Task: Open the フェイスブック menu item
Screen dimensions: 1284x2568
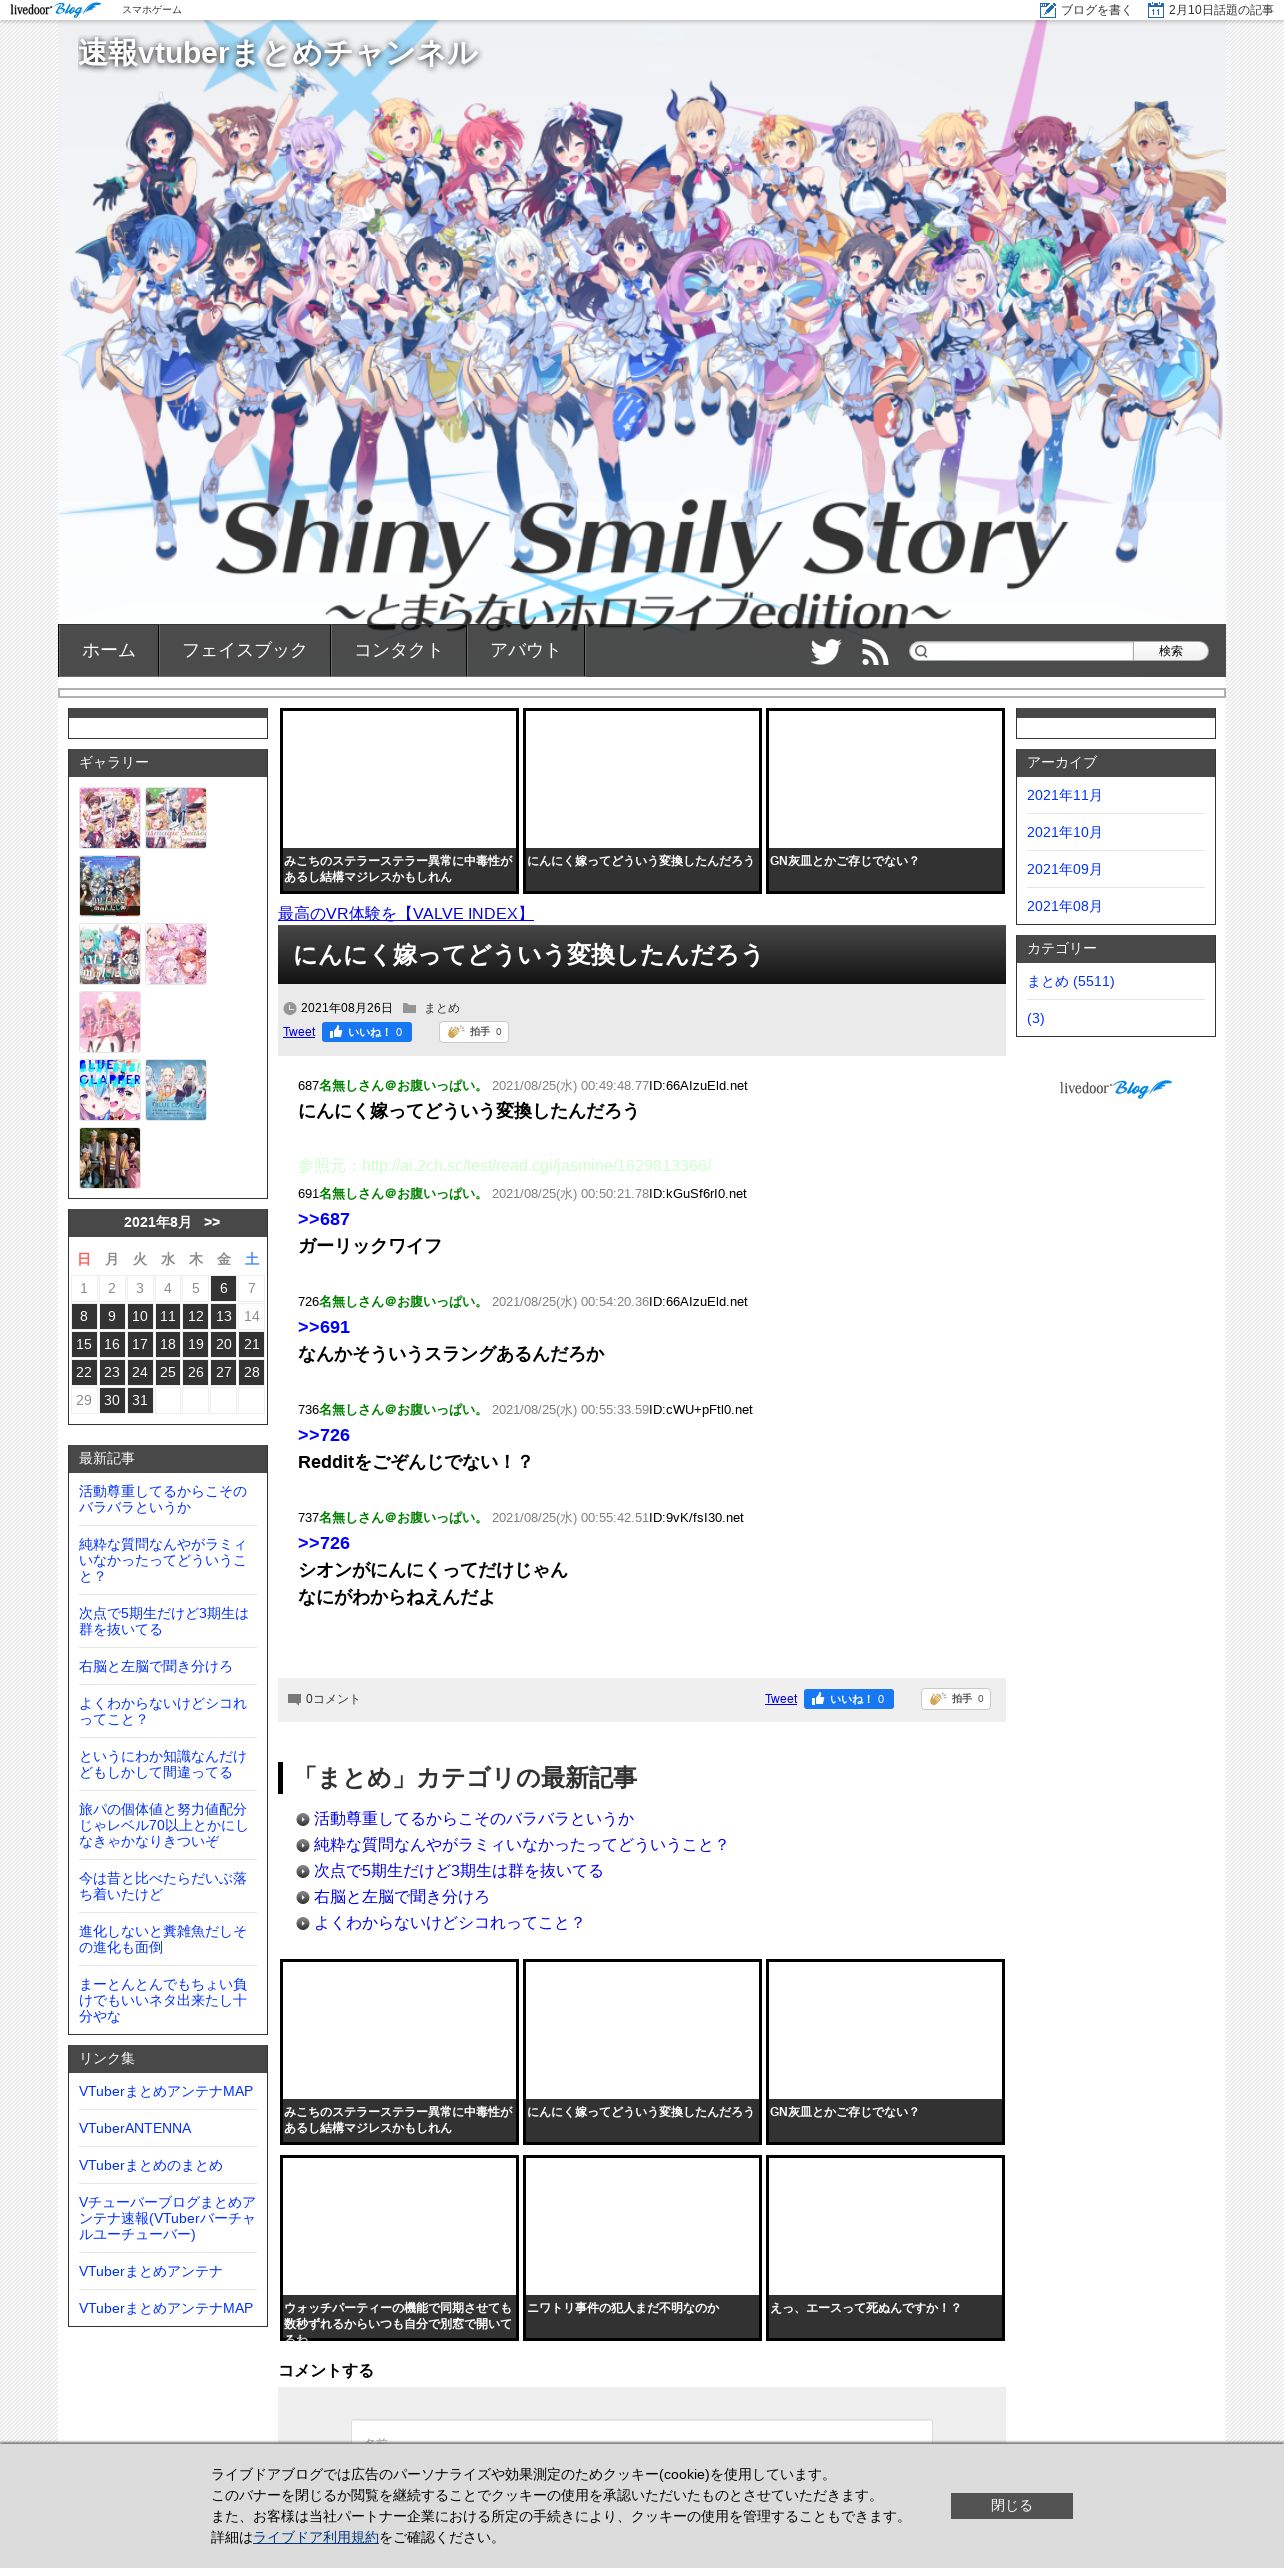Action: coord(245,650)
